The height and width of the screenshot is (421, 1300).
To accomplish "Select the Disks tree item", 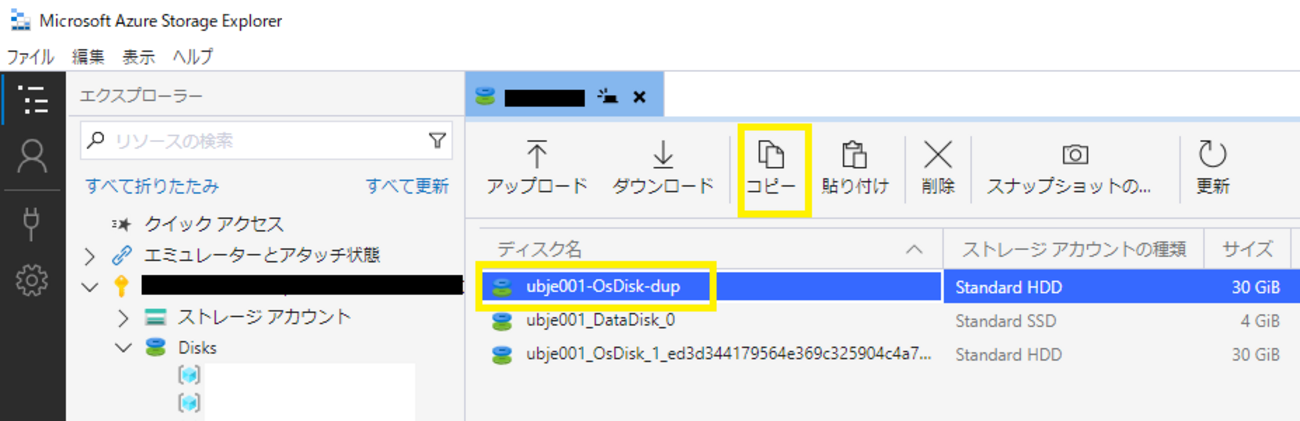I will click(x=197, y=348).
